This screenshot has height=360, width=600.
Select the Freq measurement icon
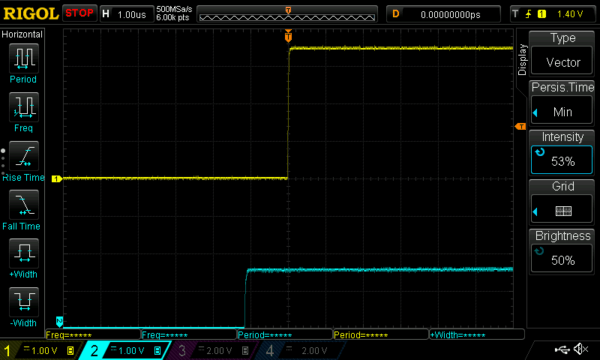tap(24, 107)
